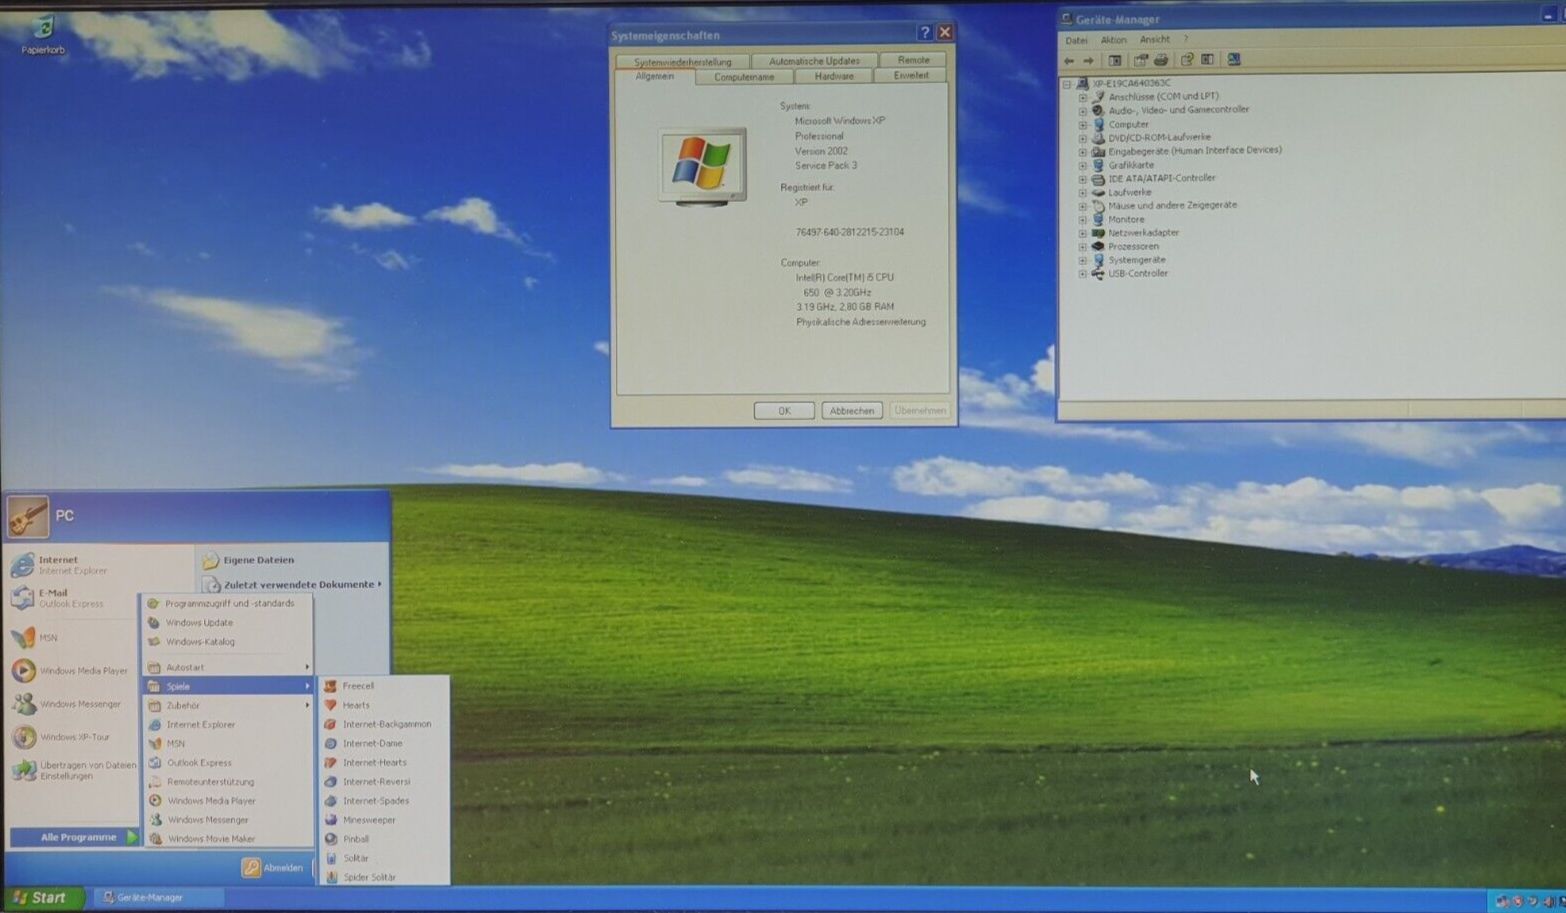Switch to the Hardware tab
This screenshot has width=1566, height=913.
tap(834, 76)
